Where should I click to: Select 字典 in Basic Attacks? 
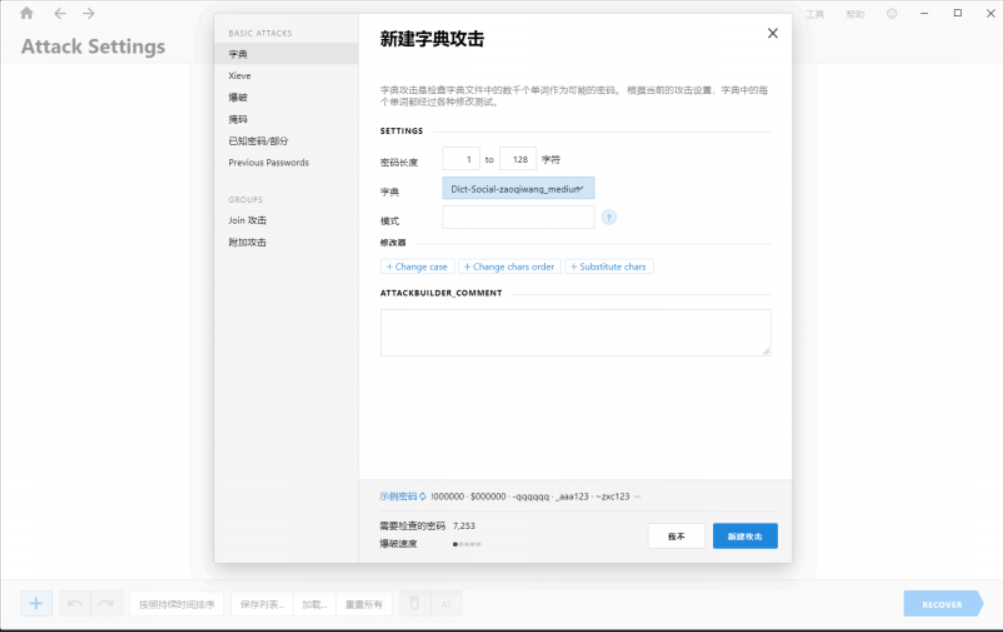(x=287, y=54)
